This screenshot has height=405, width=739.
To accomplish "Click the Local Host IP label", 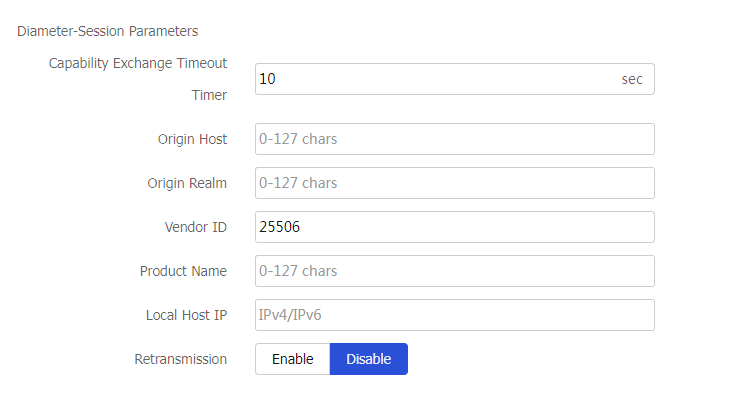I will tap(186, 315).
